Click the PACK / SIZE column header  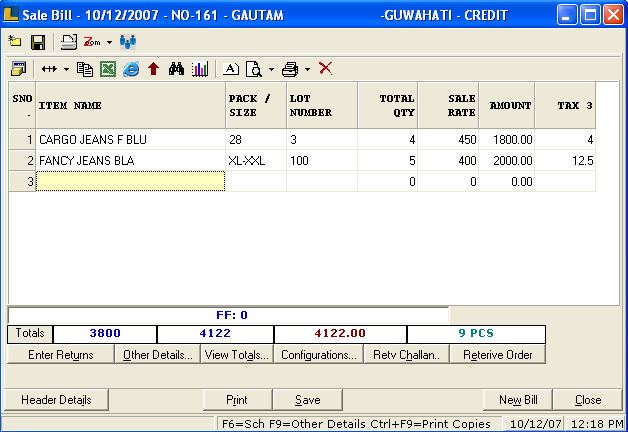click(256, 106)
